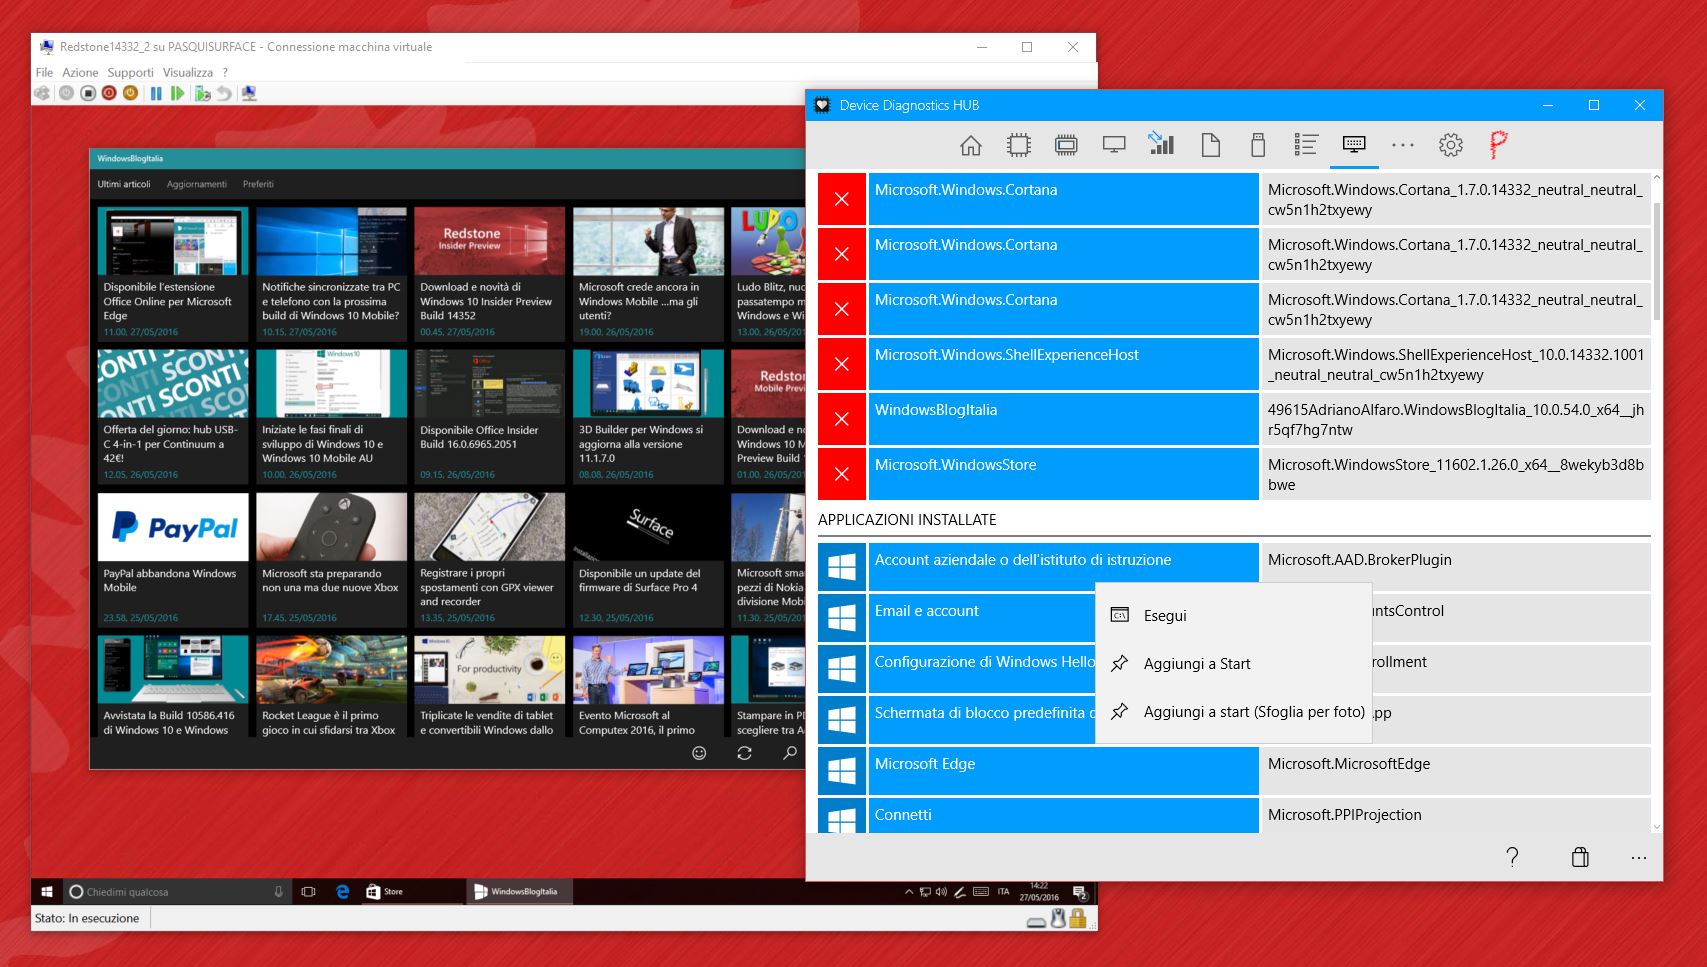This screenshot has width=1707, height=967.
Task: Click Microsoft.AAD.BrokerPlugin package name
Action: pos(1359,560)
